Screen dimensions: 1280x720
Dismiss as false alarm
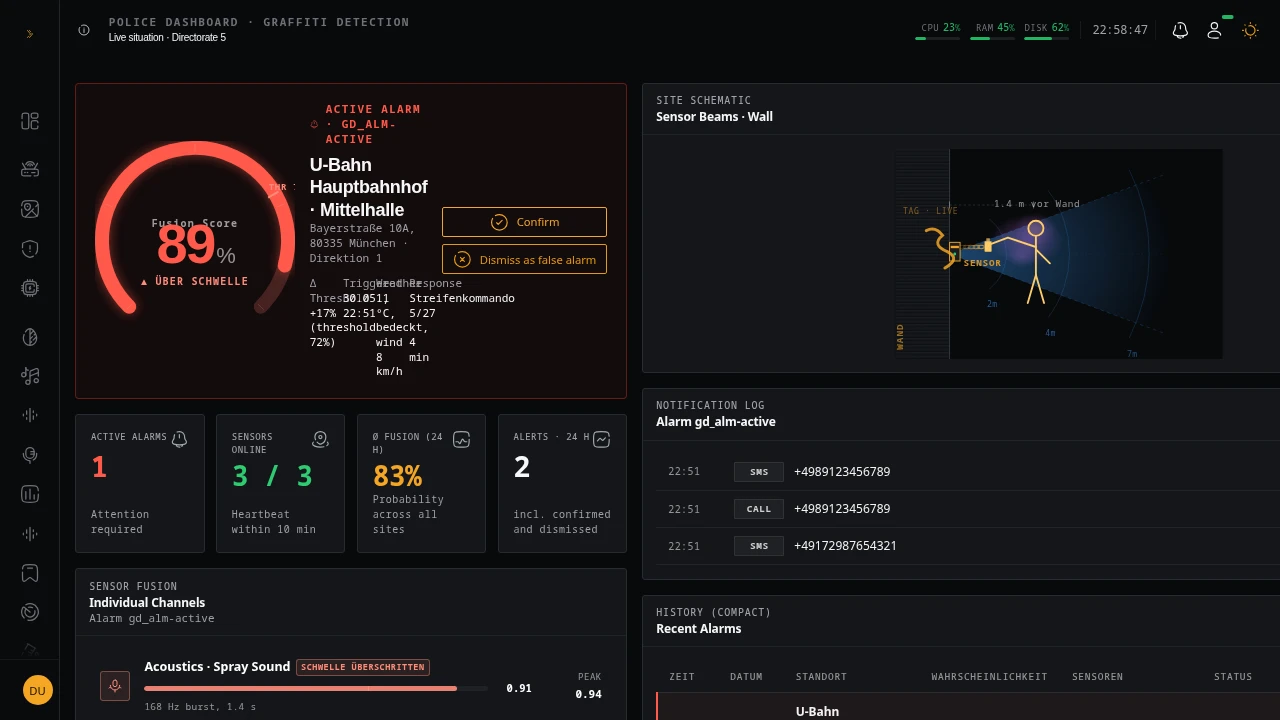(x=524, y=259)
